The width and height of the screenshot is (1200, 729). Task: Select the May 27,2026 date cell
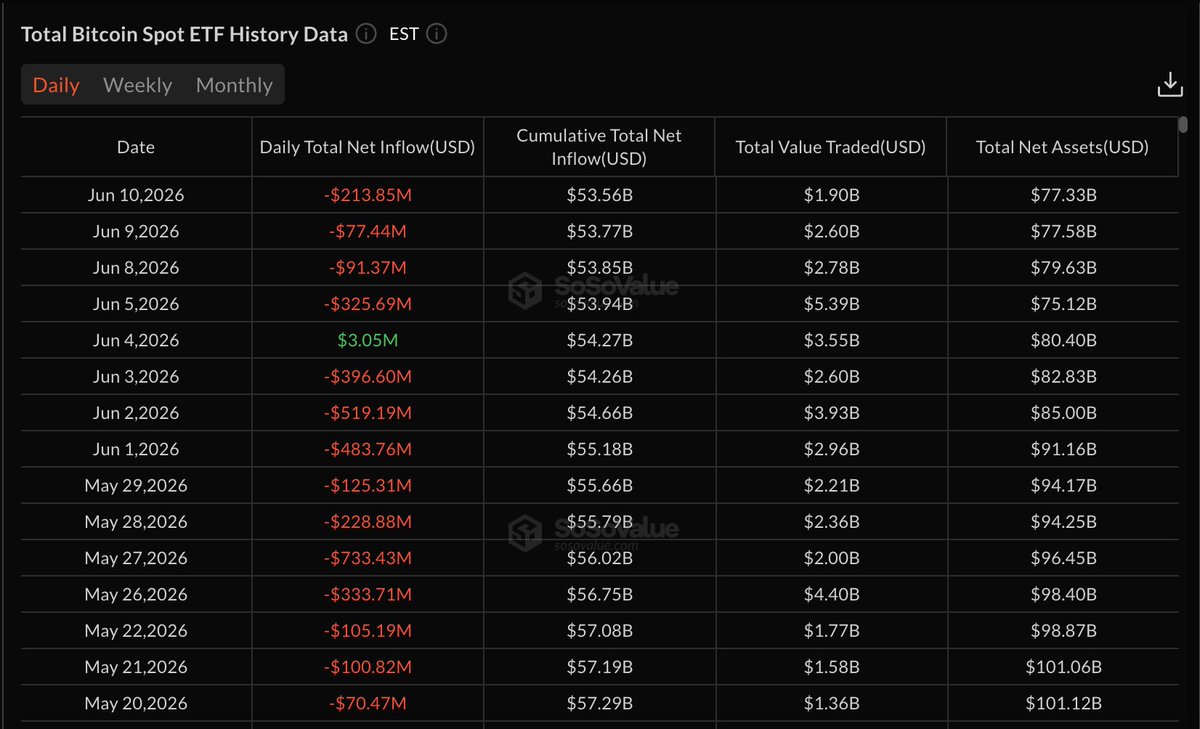click(136, 557)
